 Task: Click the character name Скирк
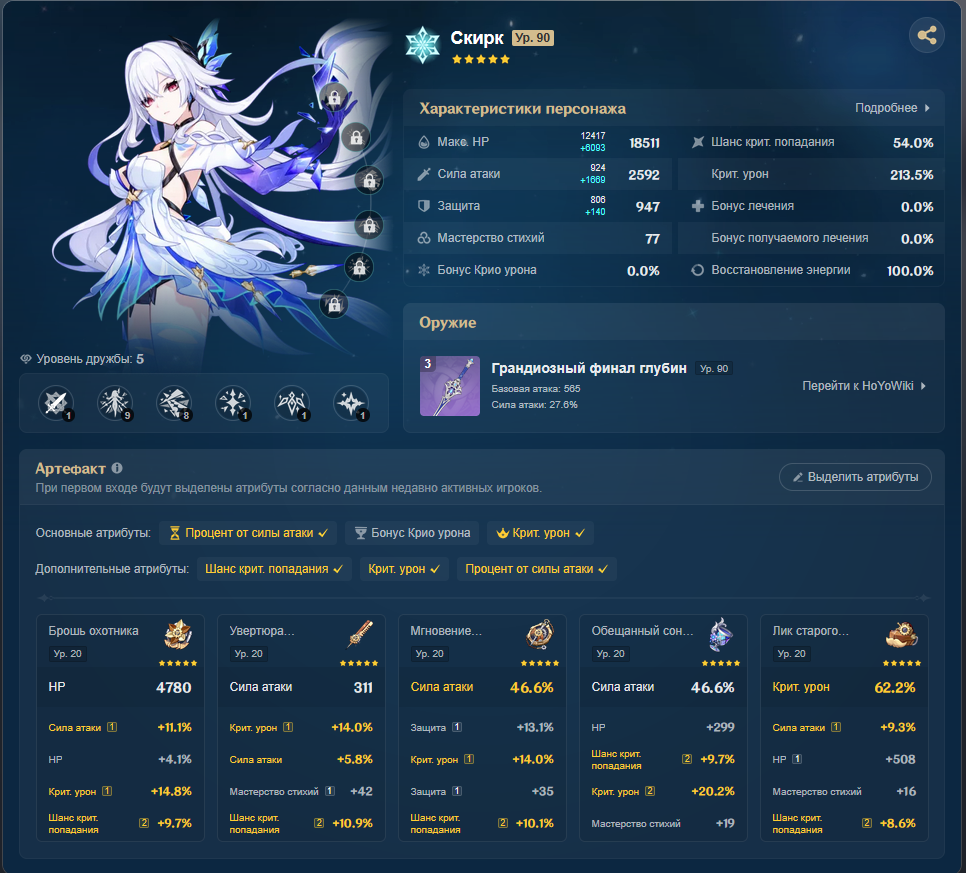tap(477, 38)
